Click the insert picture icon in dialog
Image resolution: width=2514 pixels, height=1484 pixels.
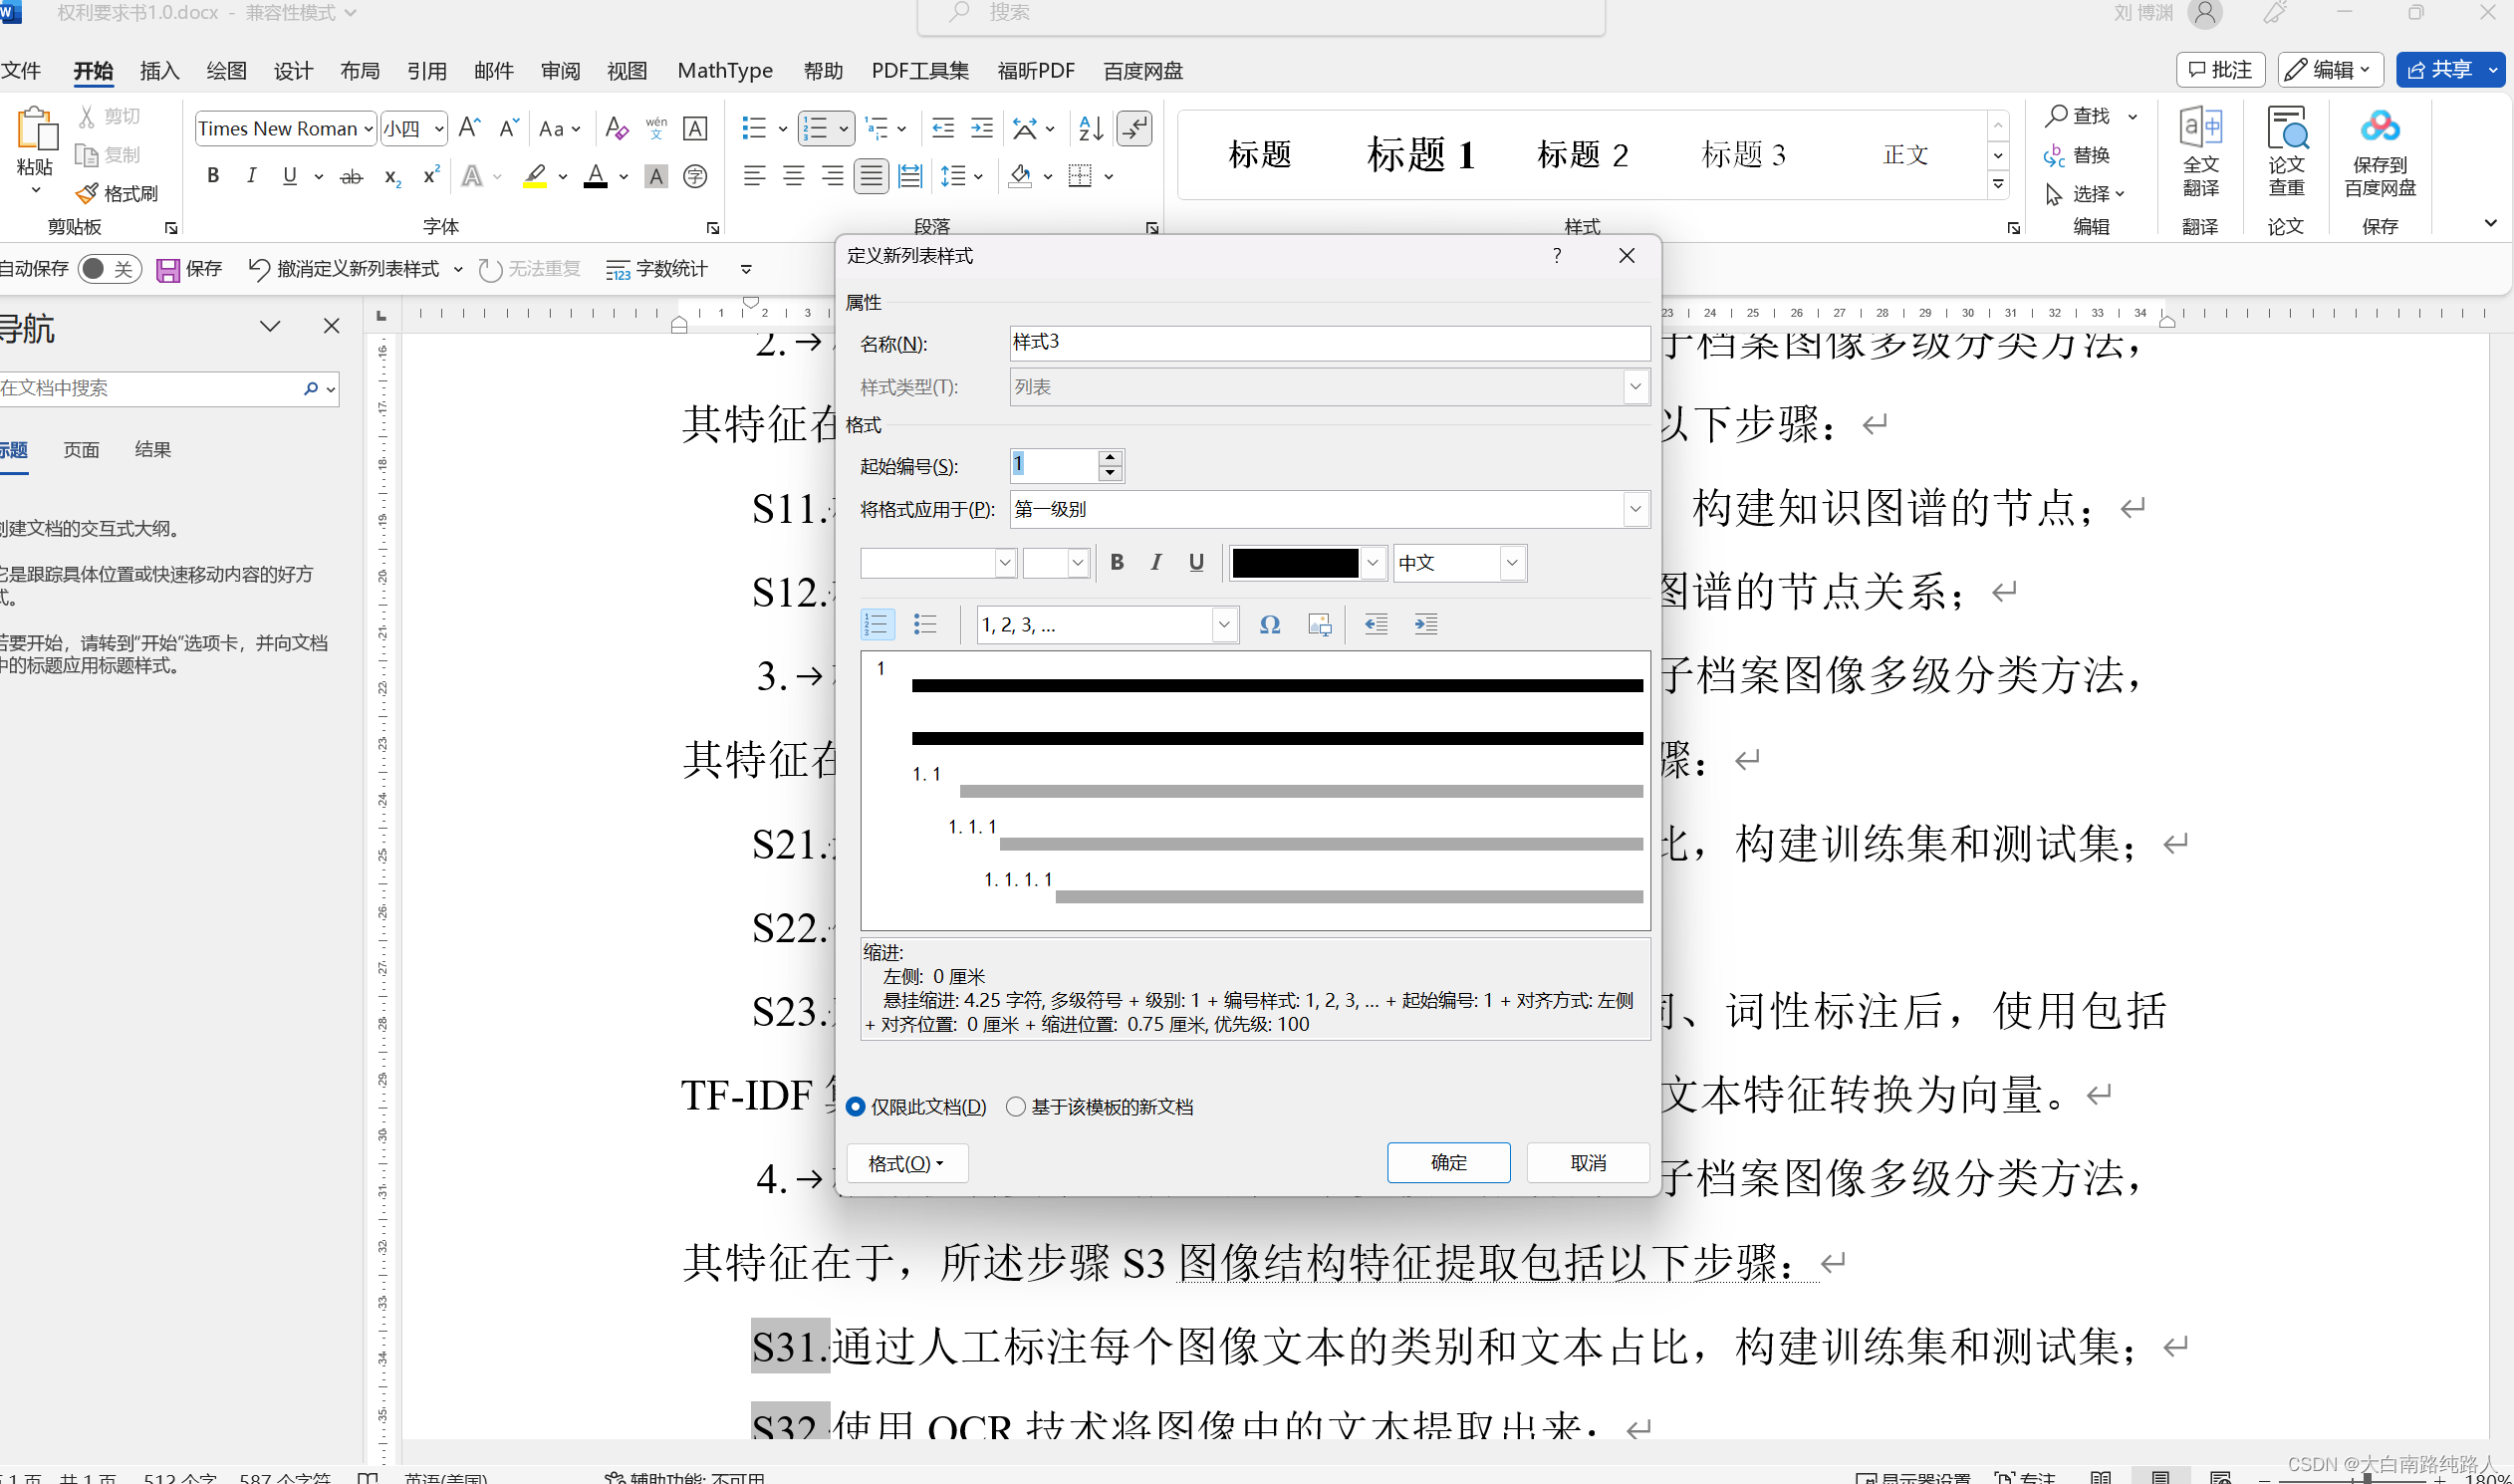[x=1320, y=625]
